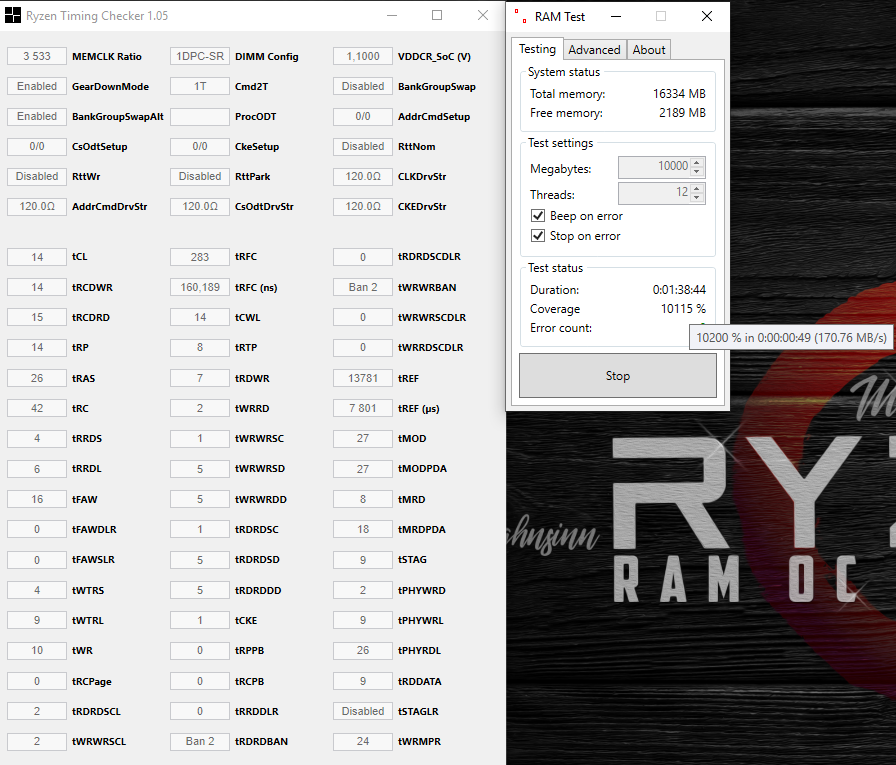Screen dimensions: 896x765
Task: Stop the running RAM test
Action: (x=618, y=375)
